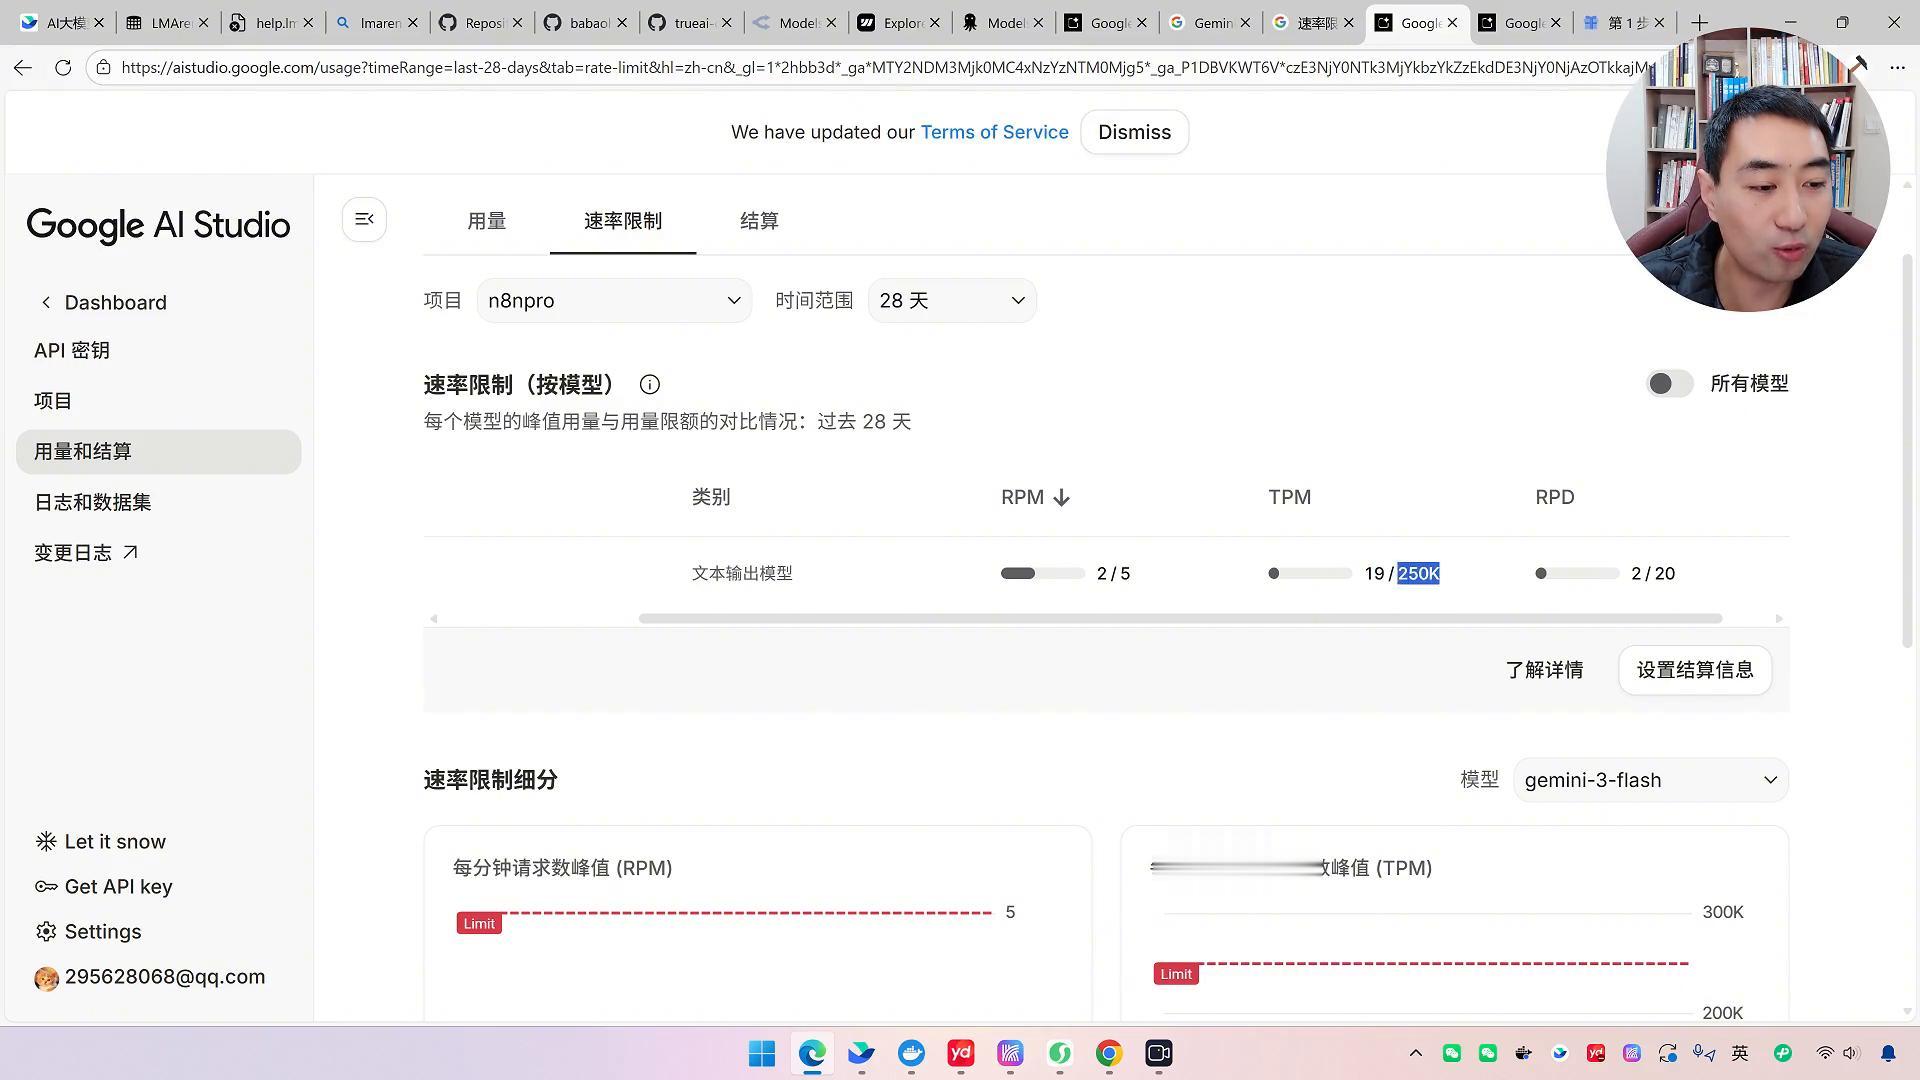The height and width of the screenshot is (1080, 1920).
Task: Open new browser tab plus icon
Action: coord(1699,22)
